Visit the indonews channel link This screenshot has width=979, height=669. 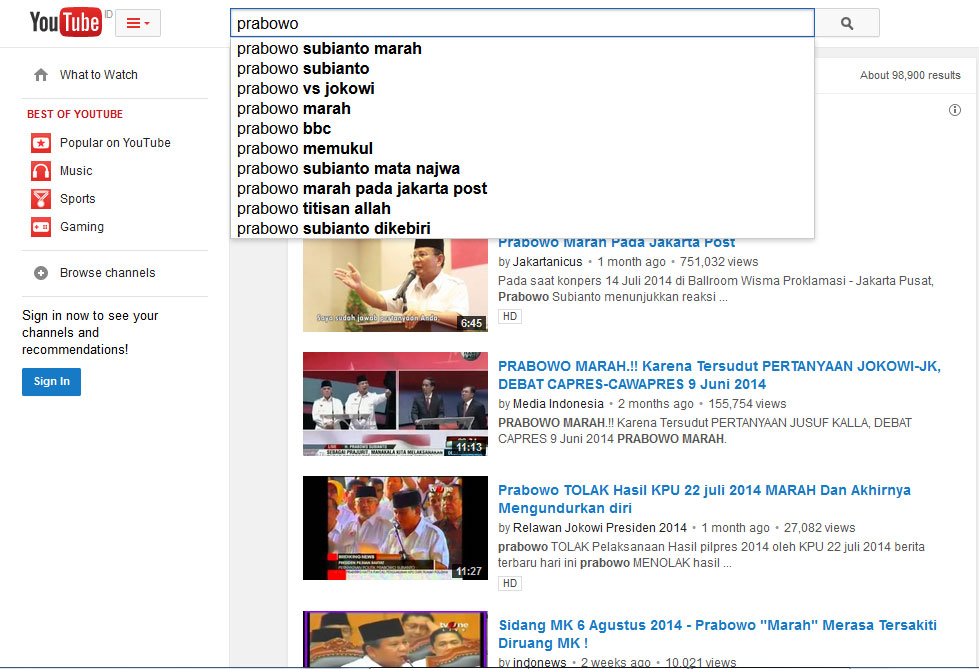coord(539,662)
